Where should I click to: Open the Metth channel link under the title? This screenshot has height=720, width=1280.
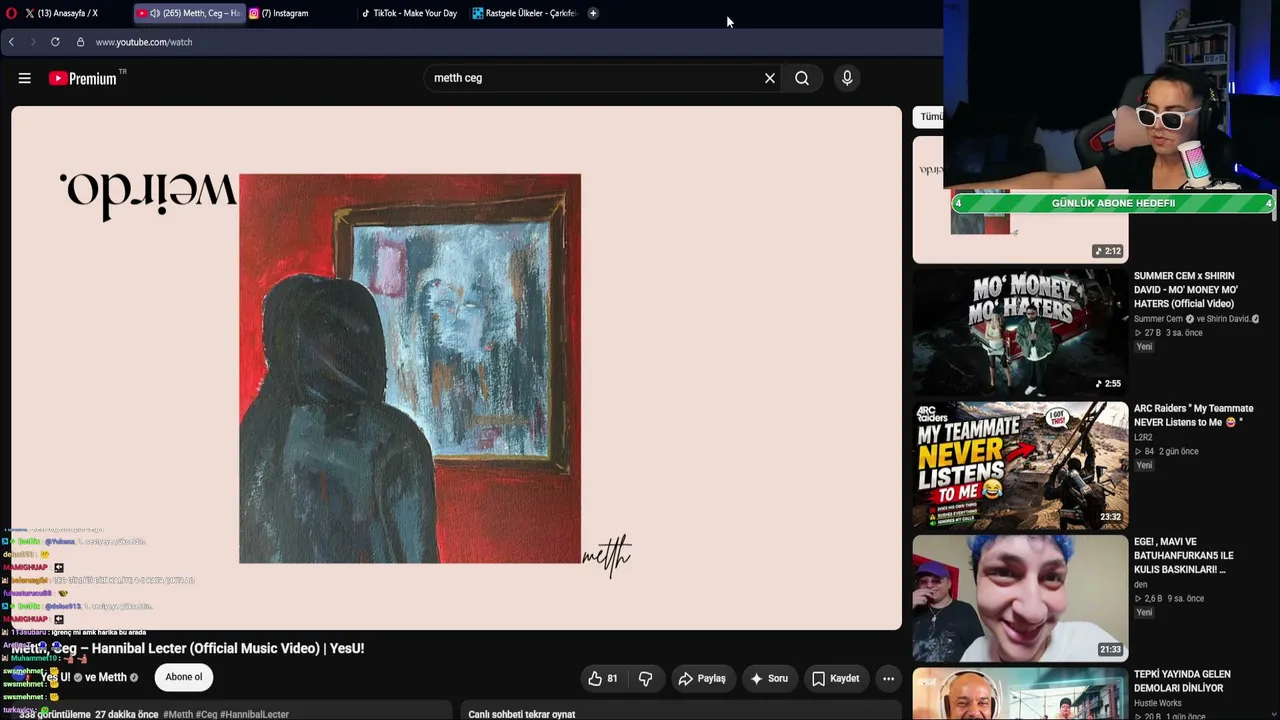[113, 677]
